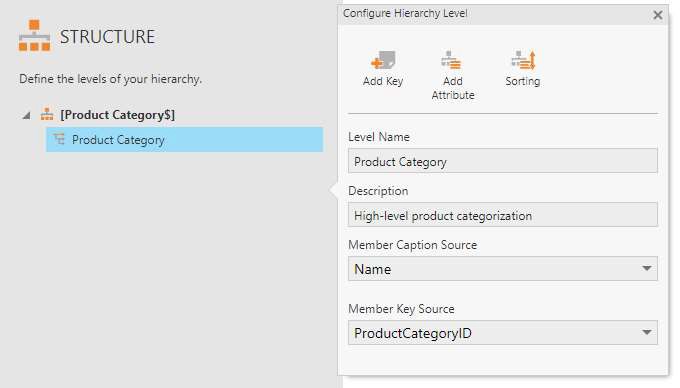Close the Configure Hierarchy Level dialog
Viewport: 680px width, 388px height.
pyautogui.click(x=657, y=15)
